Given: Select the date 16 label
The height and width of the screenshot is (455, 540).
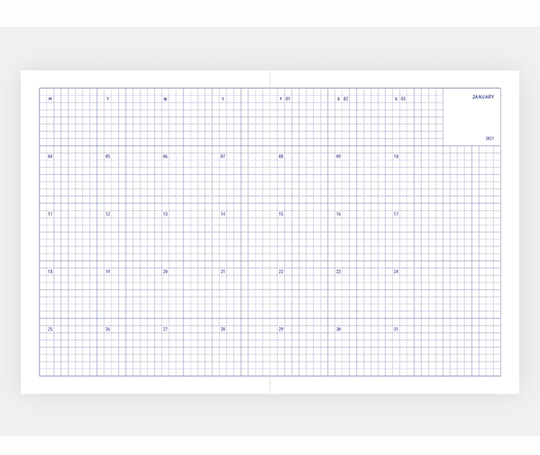Looking at the screenshot, I should click(x=339, y=214).
